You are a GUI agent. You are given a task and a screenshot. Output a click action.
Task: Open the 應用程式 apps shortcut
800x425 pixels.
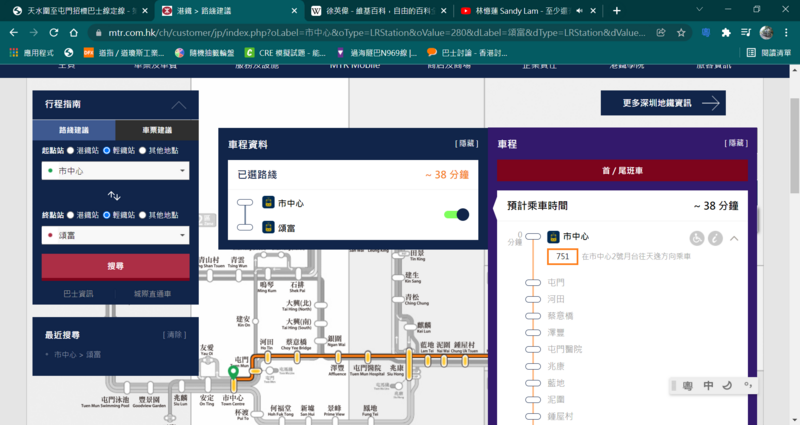point(32,53)
